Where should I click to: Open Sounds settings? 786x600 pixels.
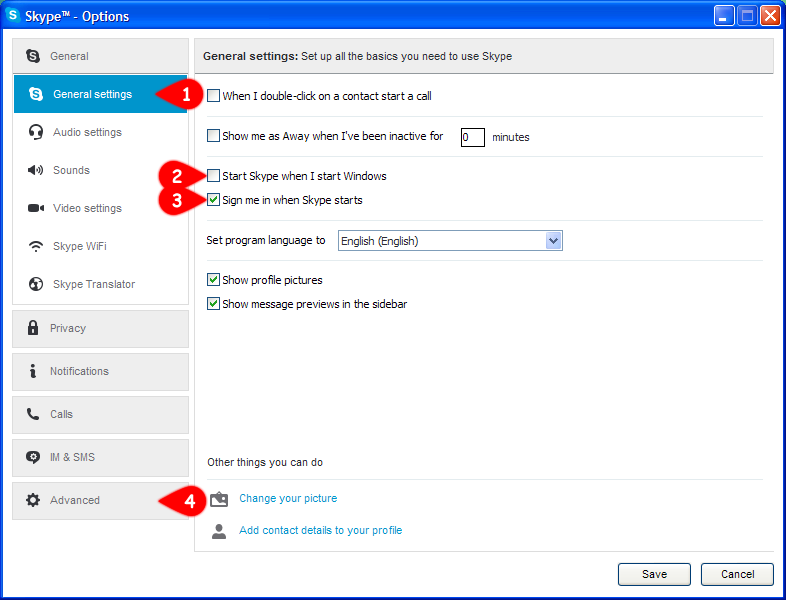click(x=100, y=170)
